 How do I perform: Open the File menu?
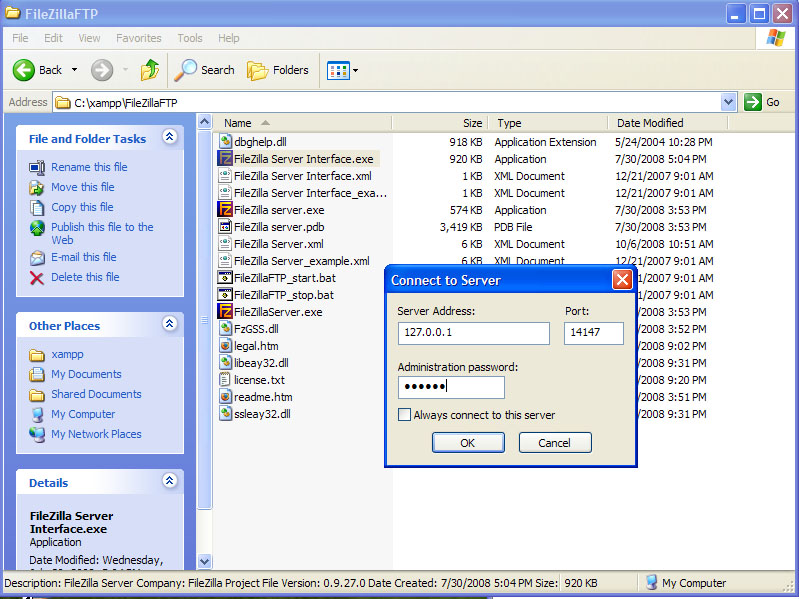click(x=20, y=38)
